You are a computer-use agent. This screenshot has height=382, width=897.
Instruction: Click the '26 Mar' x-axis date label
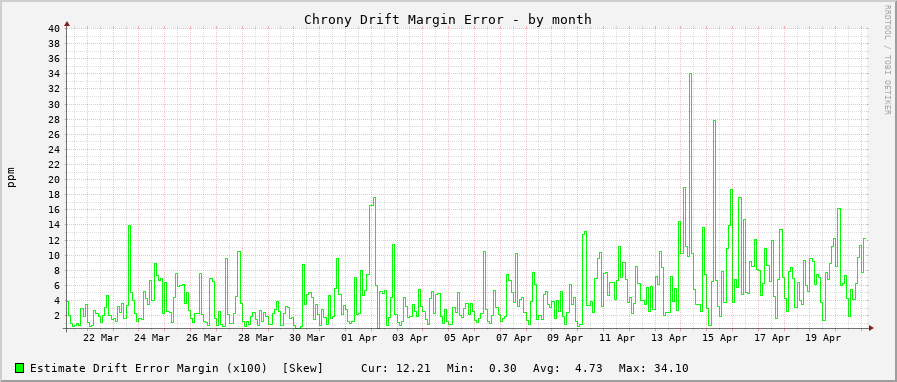pos(204,338)
